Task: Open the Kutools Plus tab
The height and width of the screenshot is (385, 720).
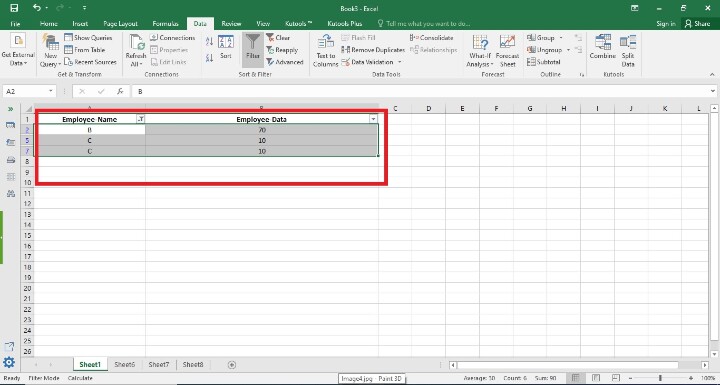Action: click(344, 23)
